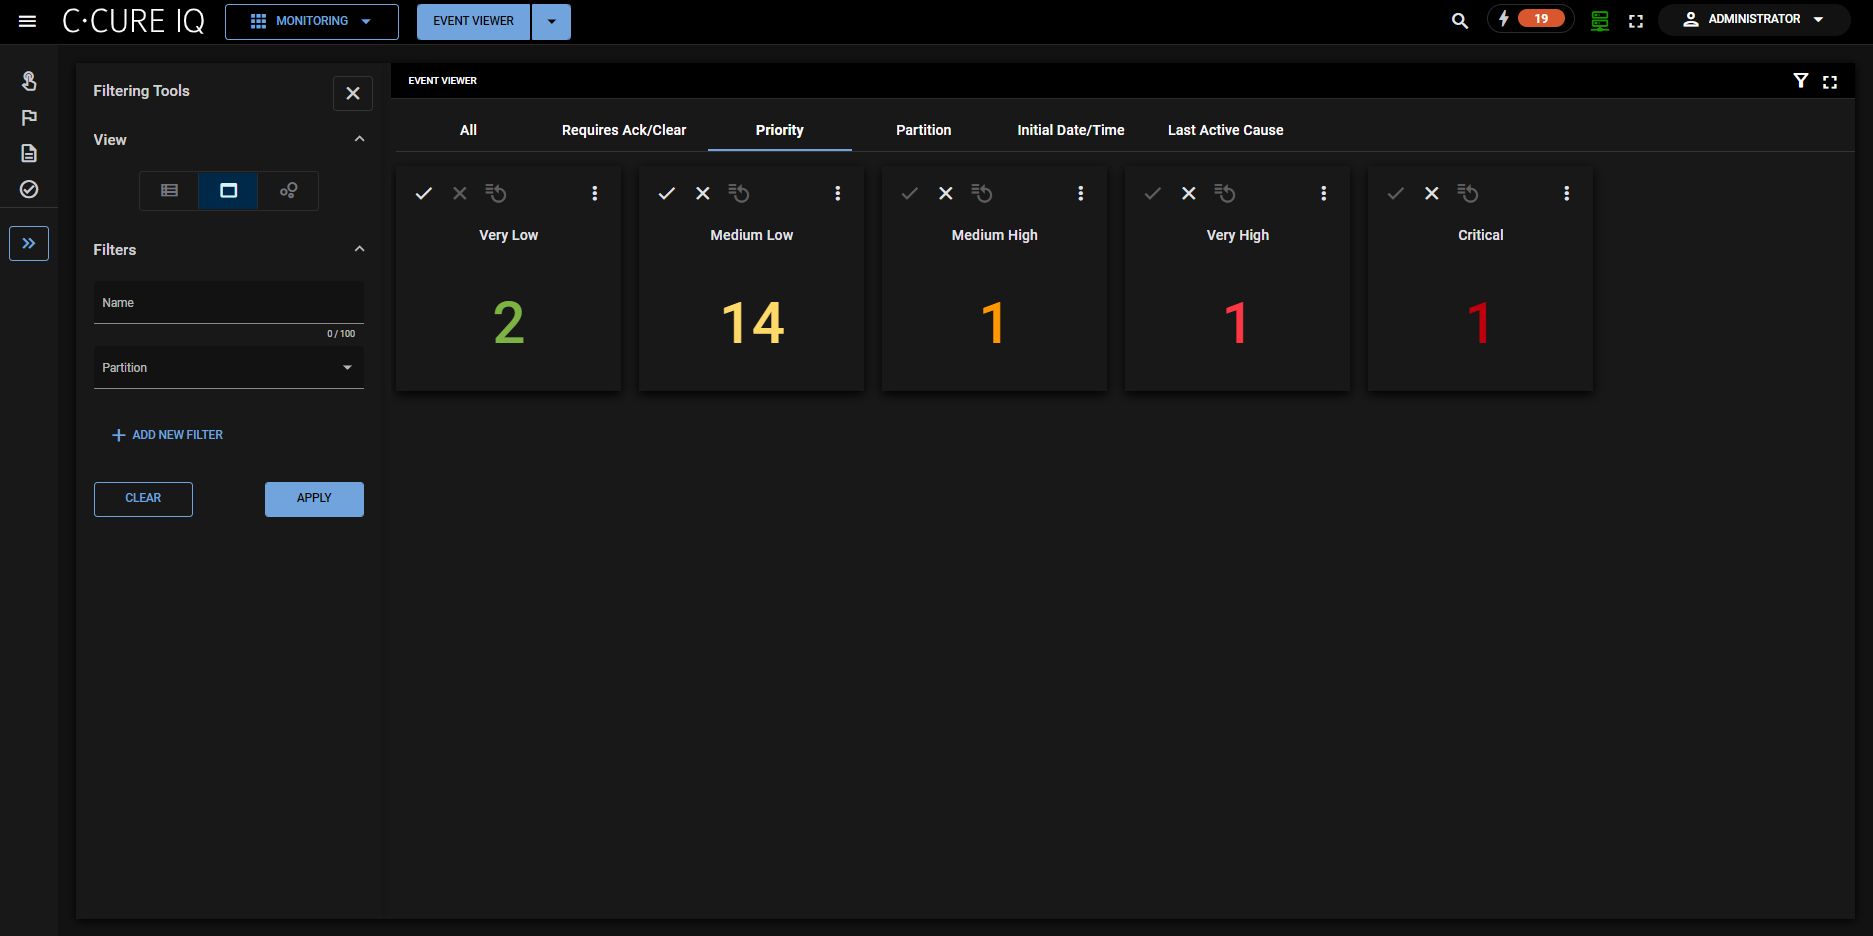Click the Name filter input field
Screen dimensions: 1873x936
228,303
